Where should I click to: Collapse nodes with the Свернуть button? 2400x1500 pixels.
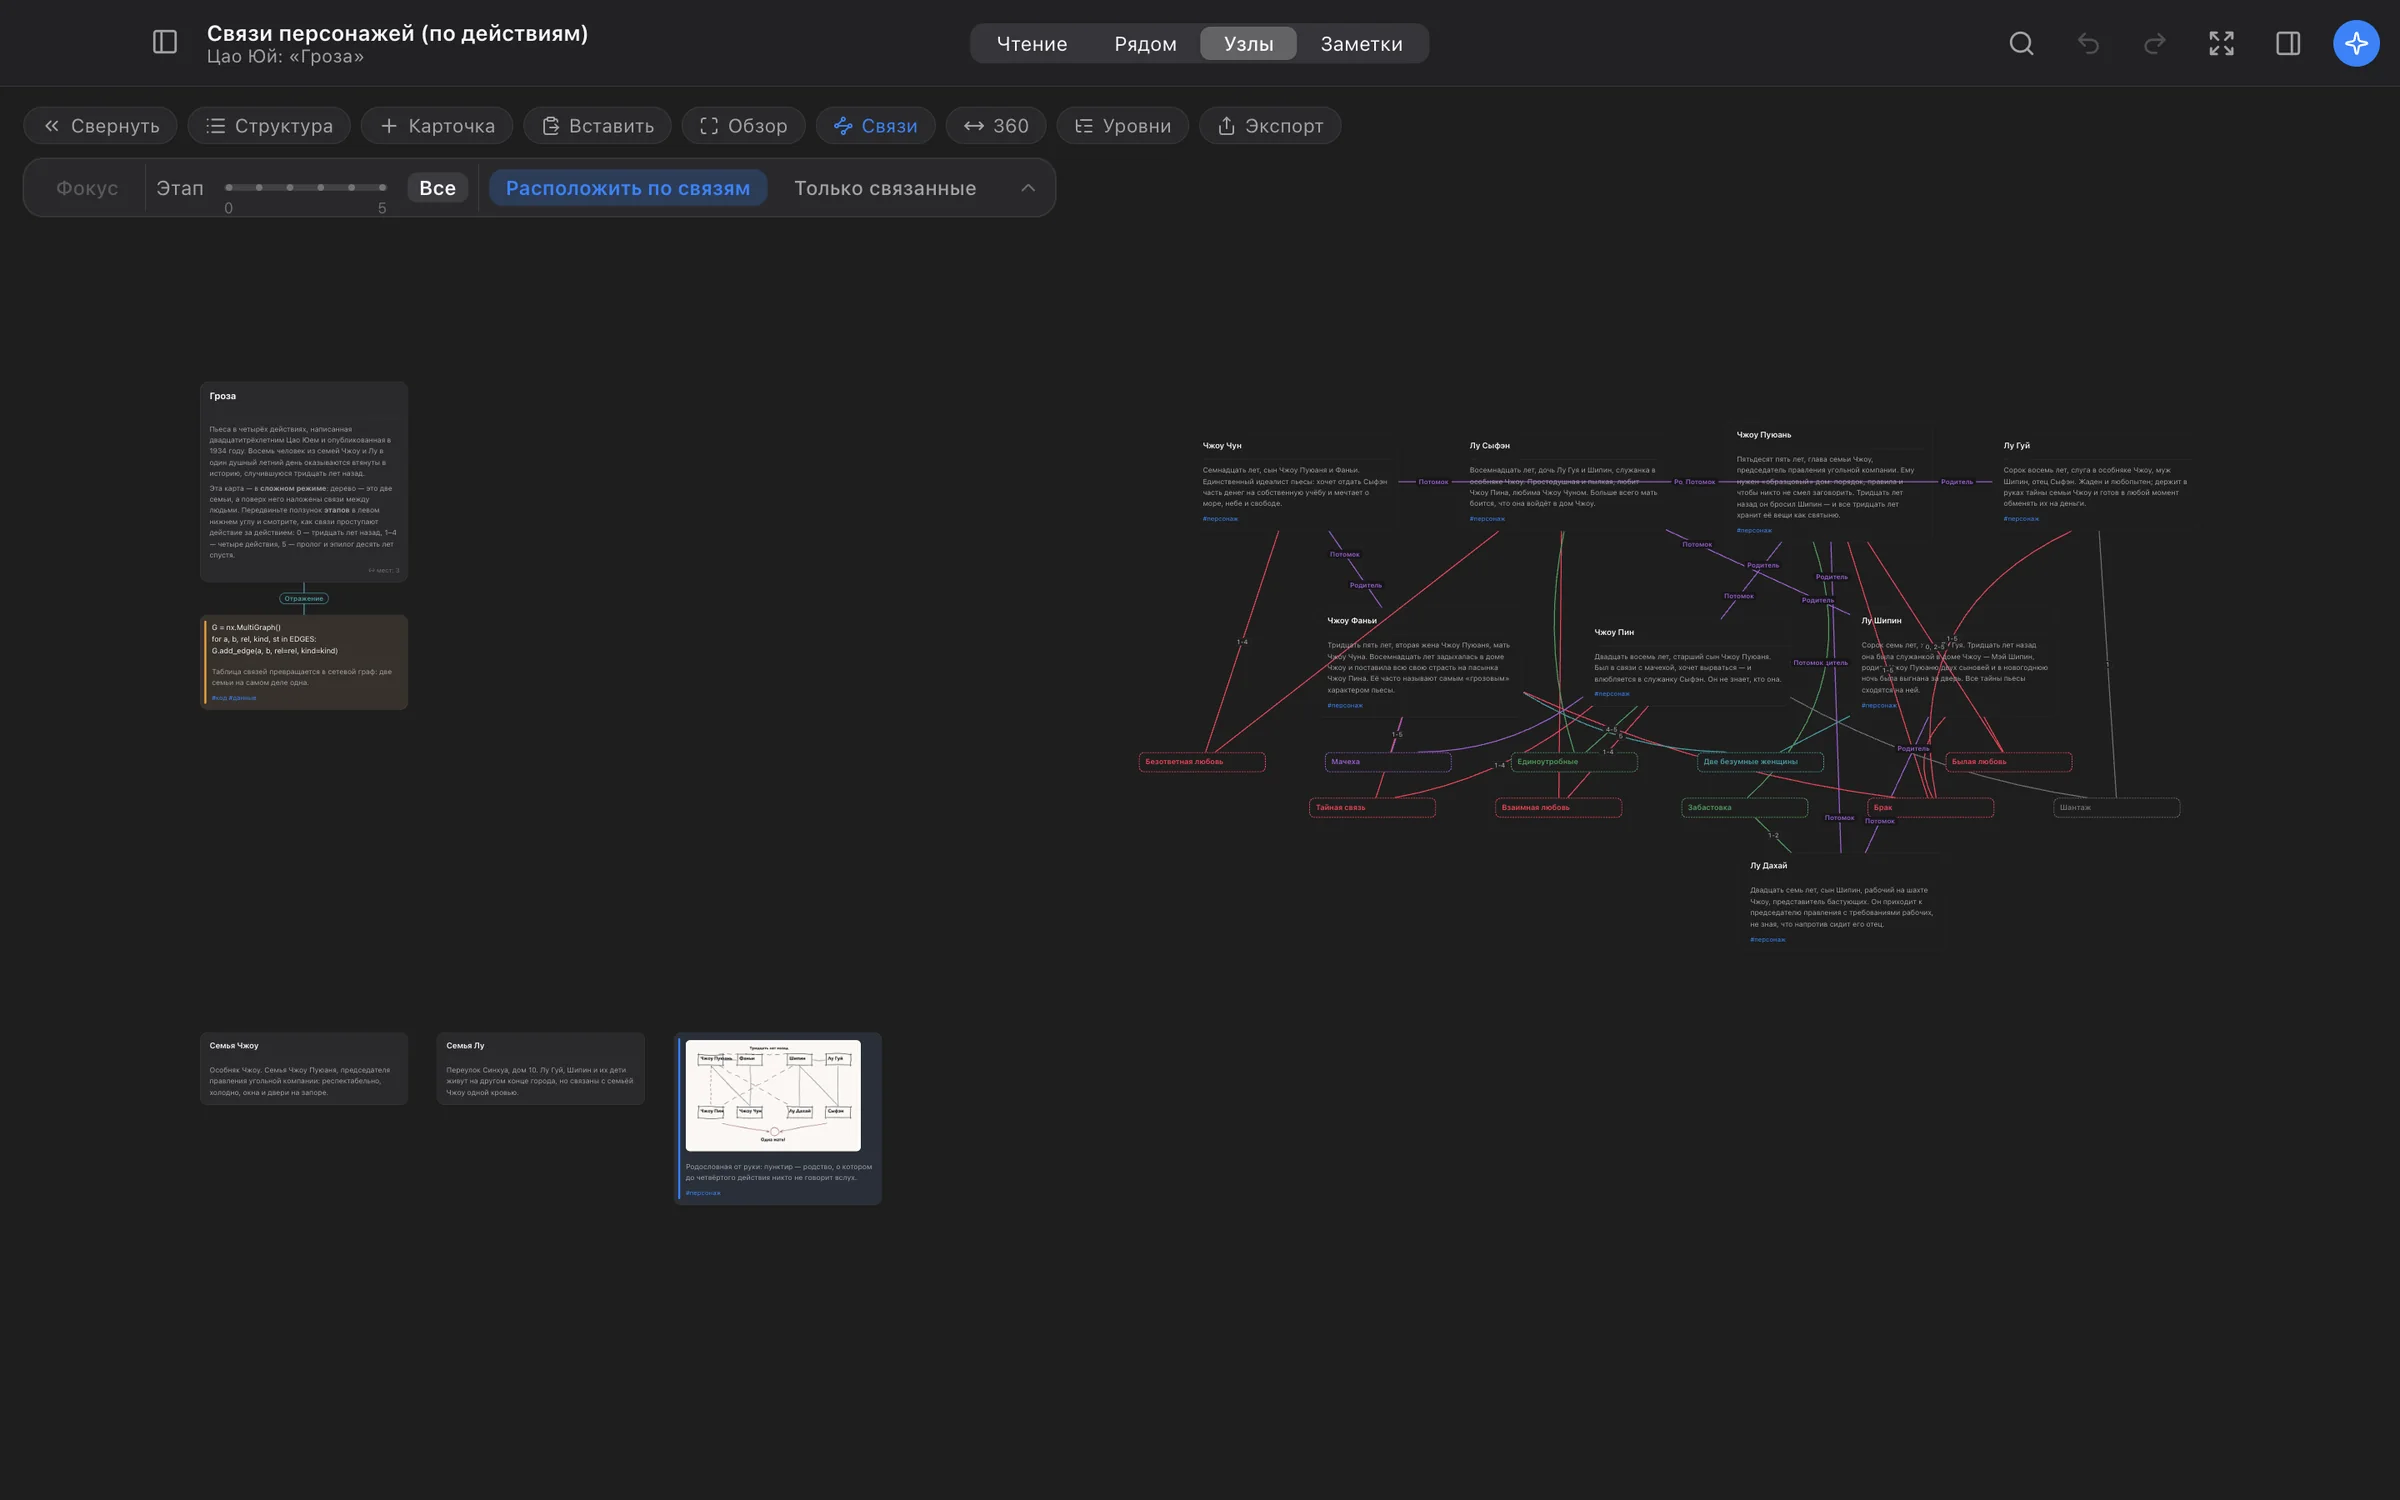coord(101,126)
